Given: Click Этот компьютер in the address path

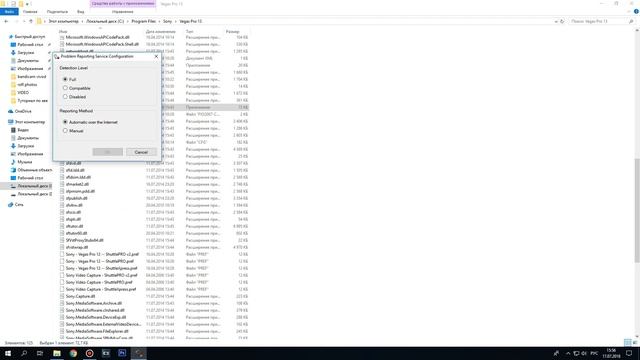Looking at the screenshot, I should pos(63,21).
